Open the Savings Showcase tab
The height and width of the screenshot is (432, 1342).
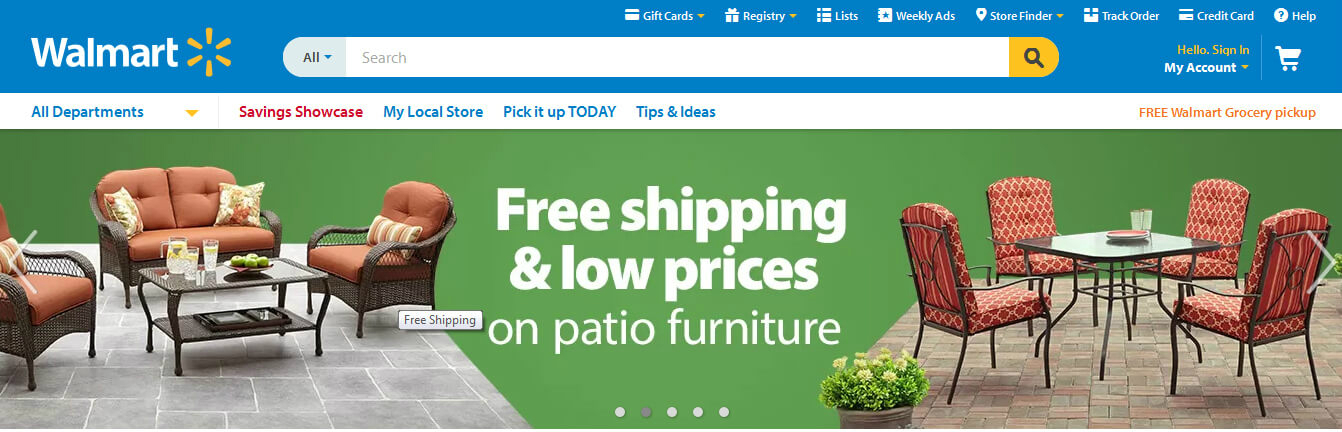click(301, 112)
